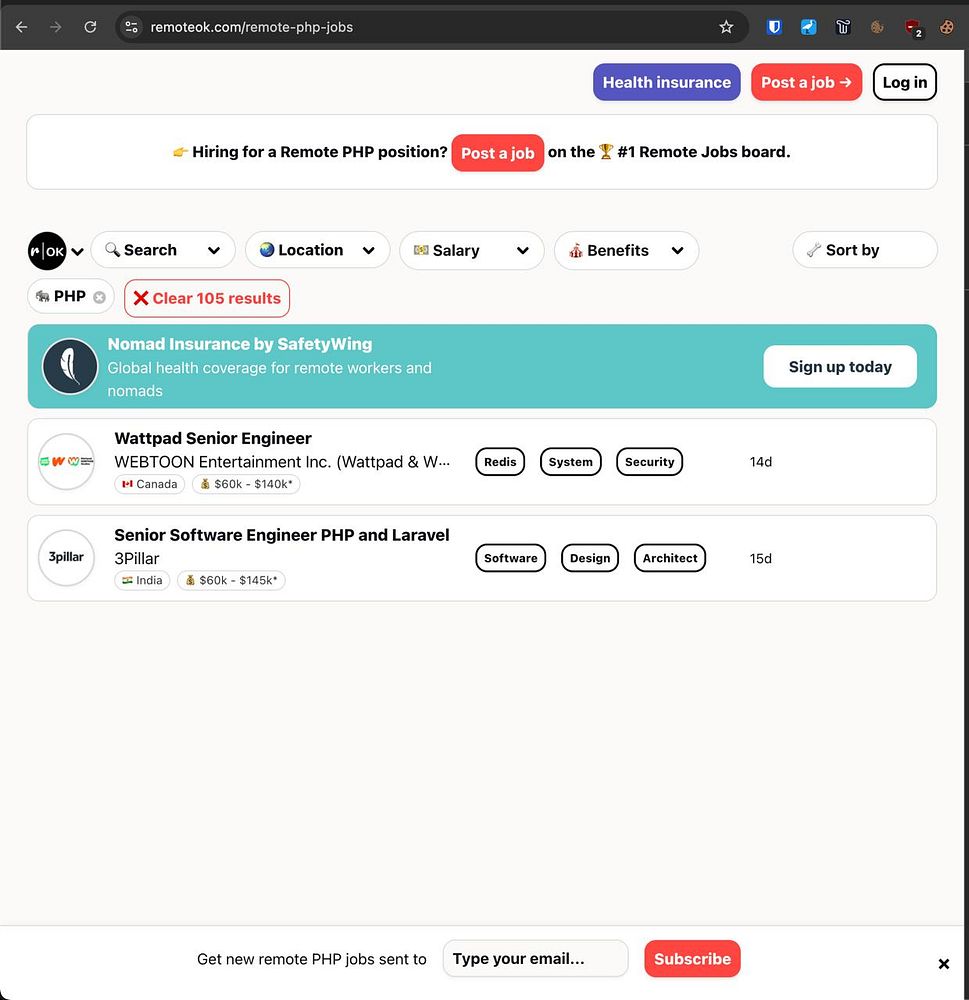Click the WEBTOON company logo
Image resolution: width=969 pixels, height=1000 pixels.
[66, 462]
